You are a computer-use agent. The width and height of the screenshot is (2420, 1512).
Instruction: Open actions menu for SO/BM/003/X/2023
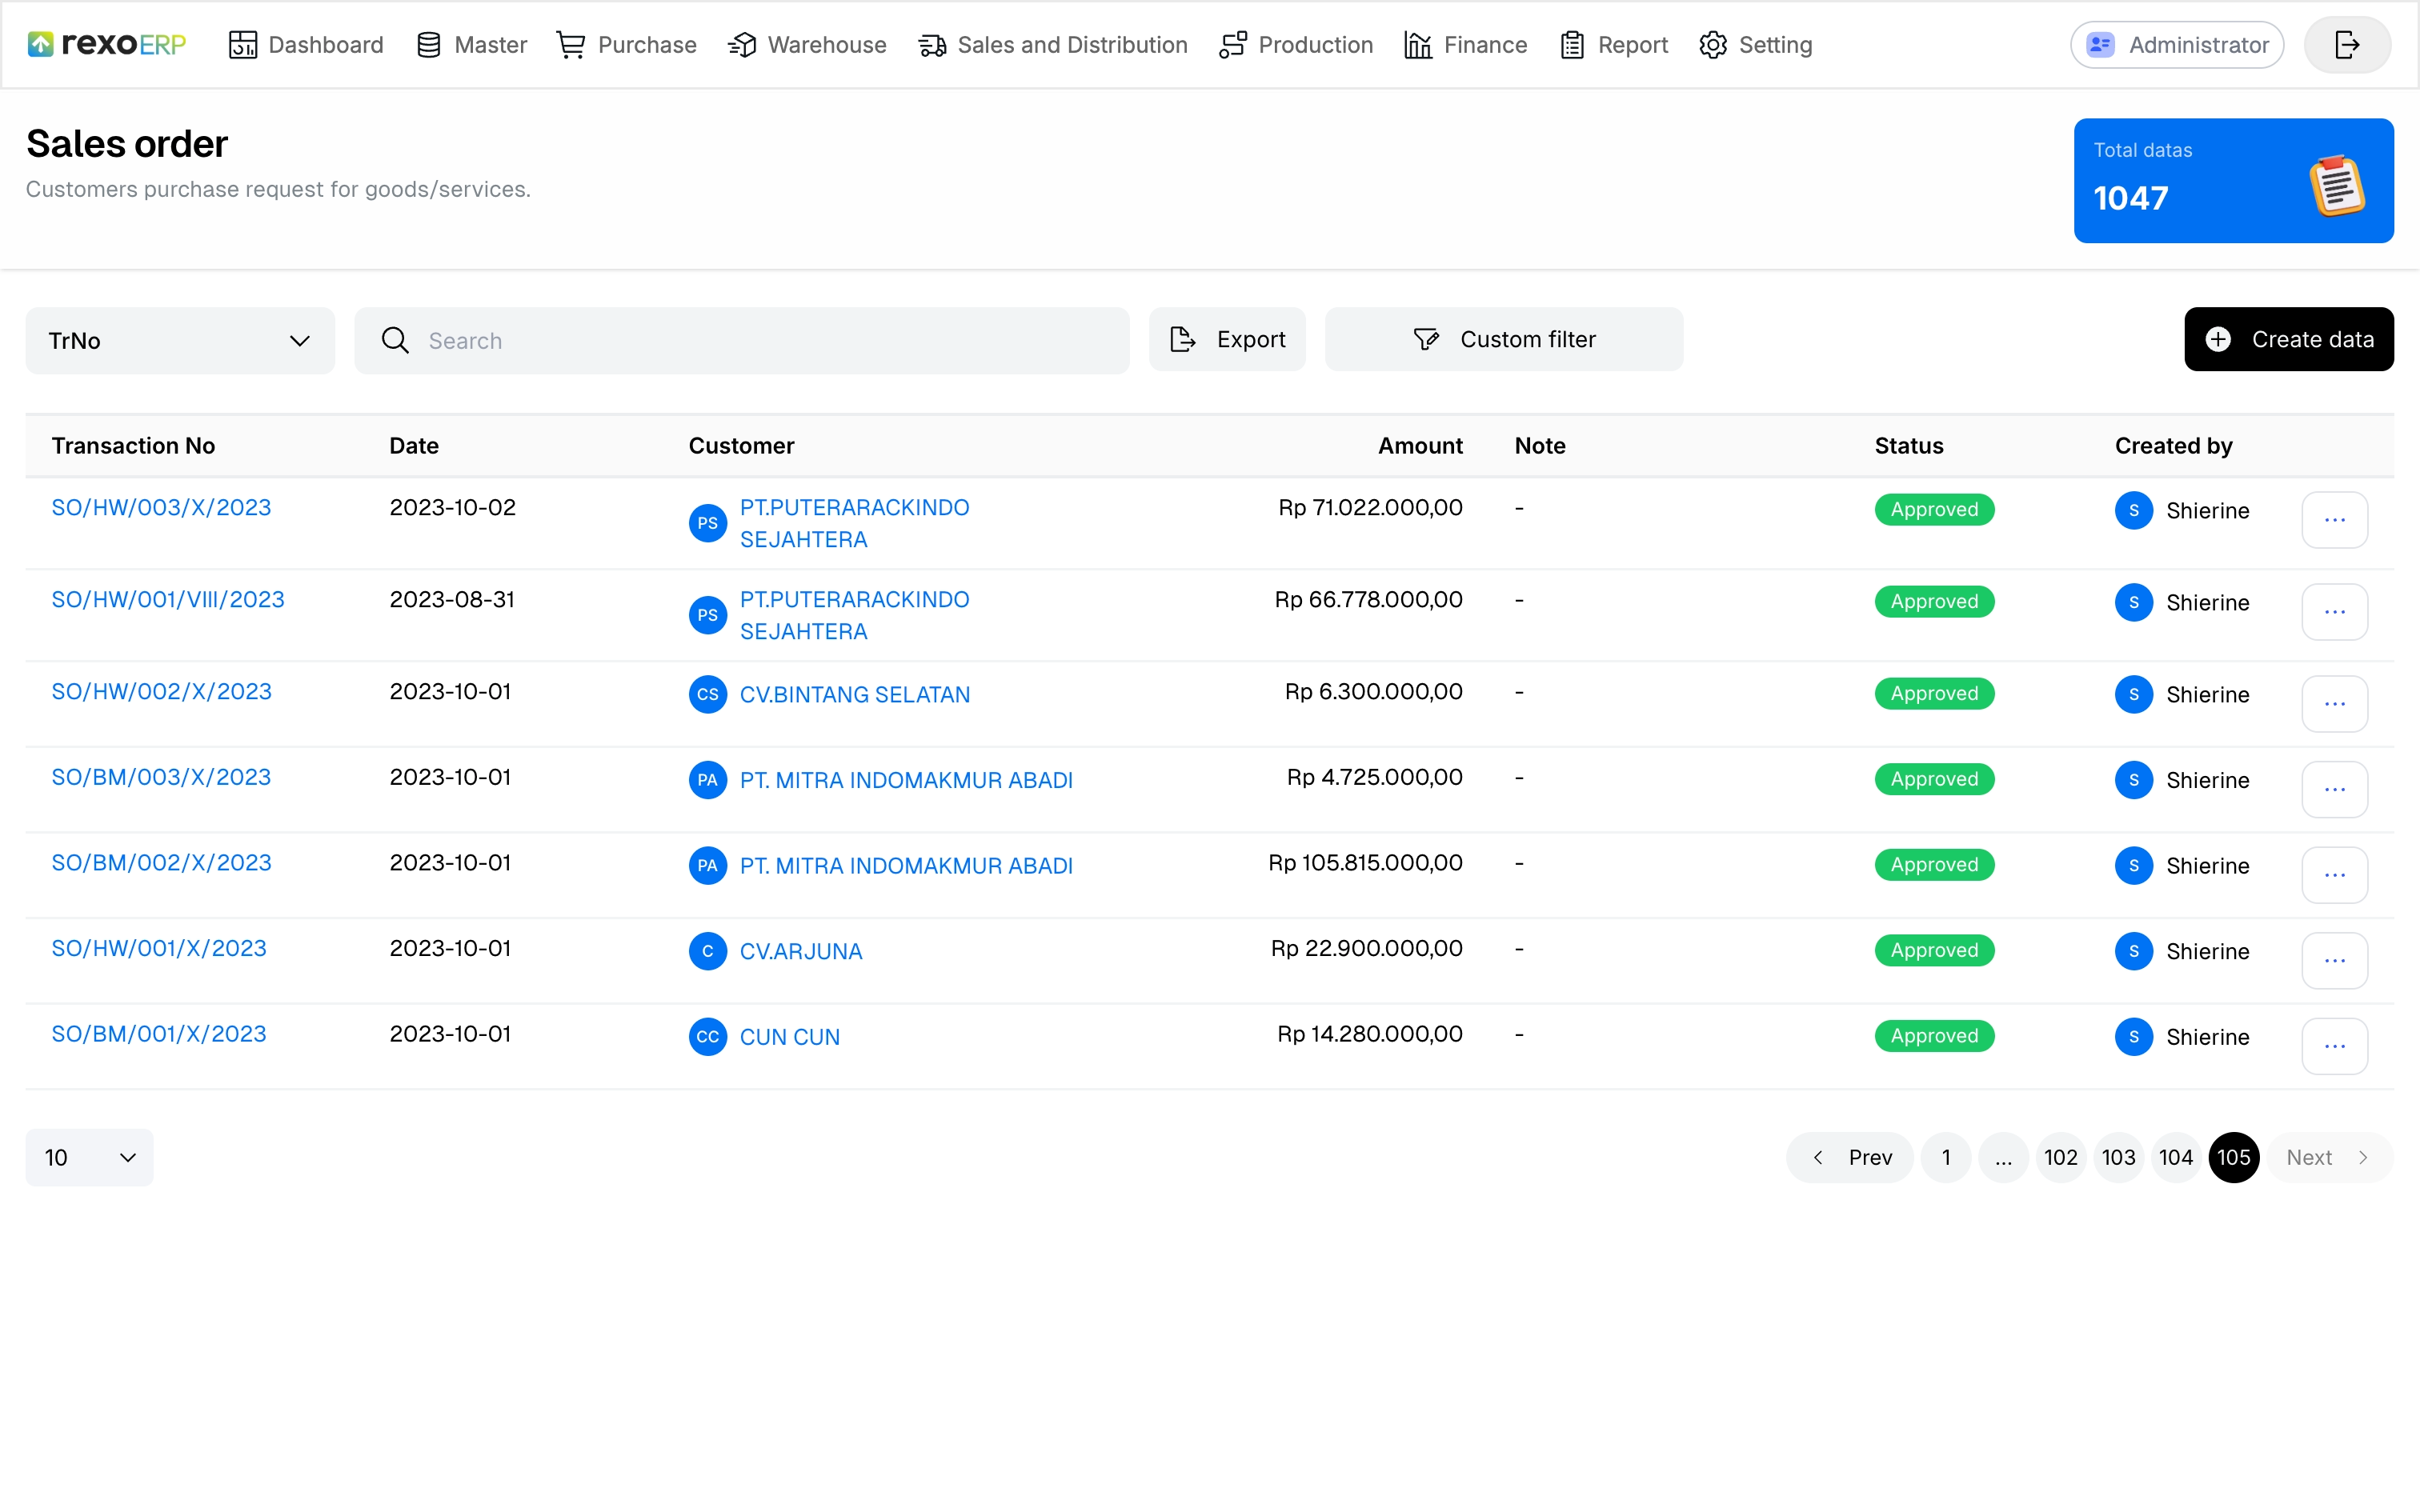click(2335, 790)
